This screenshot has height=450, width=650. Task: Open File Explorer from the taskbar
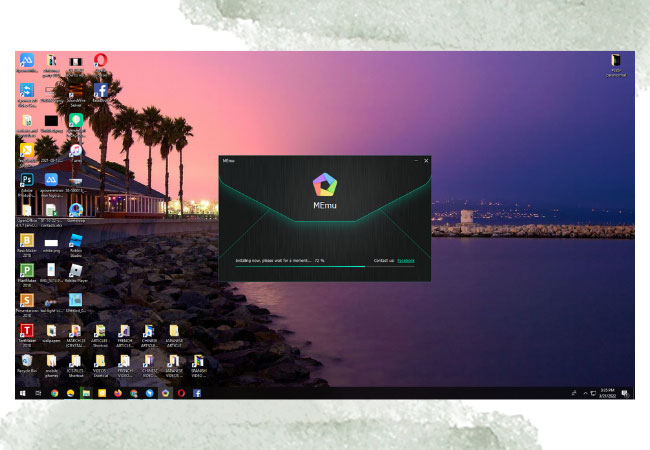coord(86,393)
